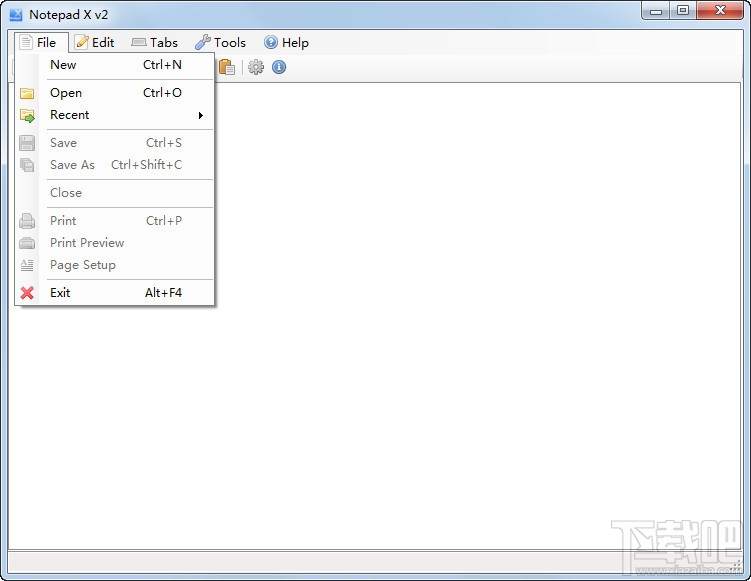Screen dimensions: 751x581
Task: Click the icon beside Page Setup
Action: (27, 265)
